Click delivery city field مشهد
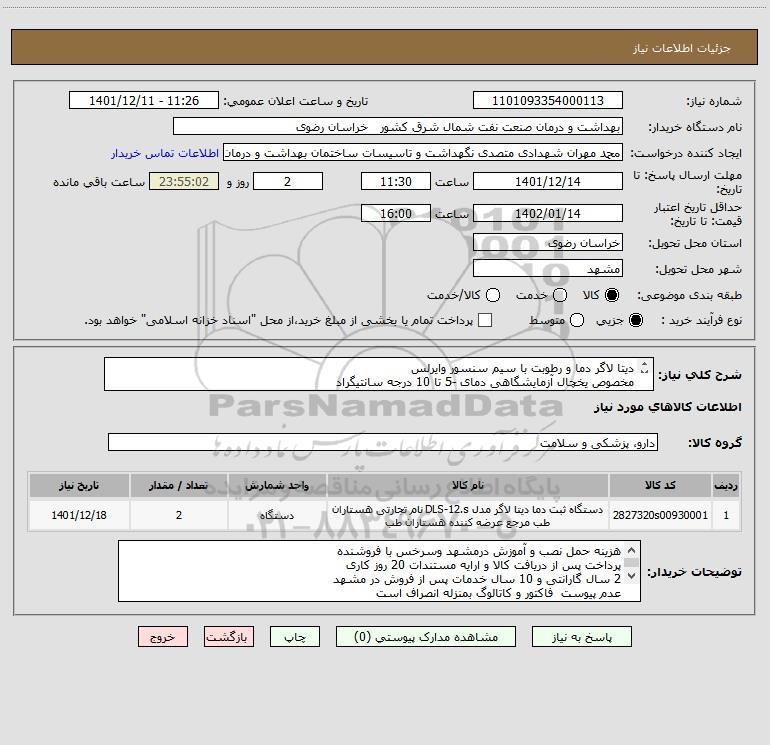The width and height of the screenshot is (770, 745). click(x=548, y=269)
